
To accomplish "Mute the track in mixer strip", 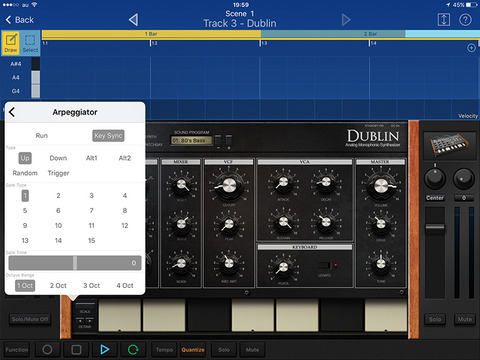I will tap(465, 319).
